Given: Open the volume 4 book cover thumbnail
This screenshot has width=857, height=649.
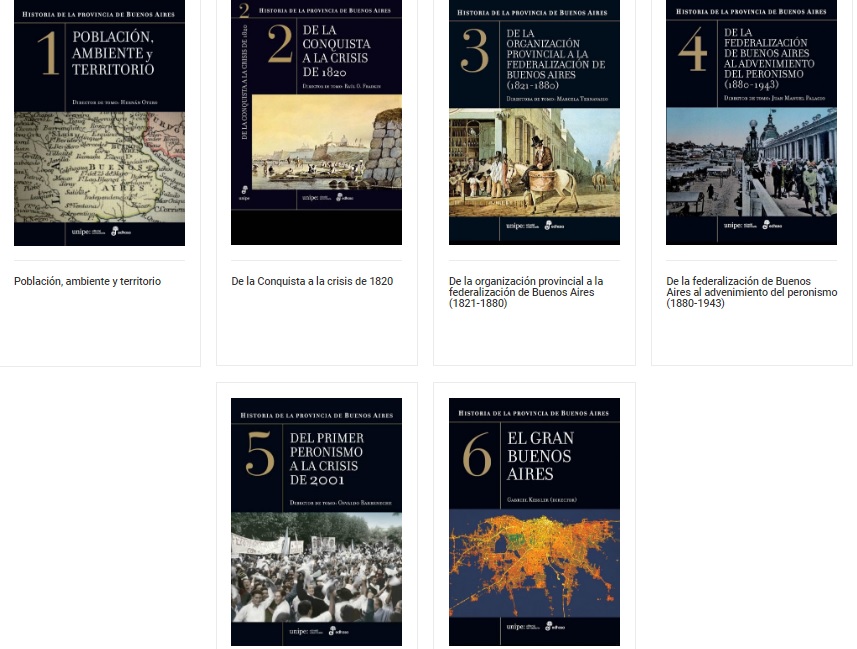Looking at the screenshot, I should click(752, 122).
